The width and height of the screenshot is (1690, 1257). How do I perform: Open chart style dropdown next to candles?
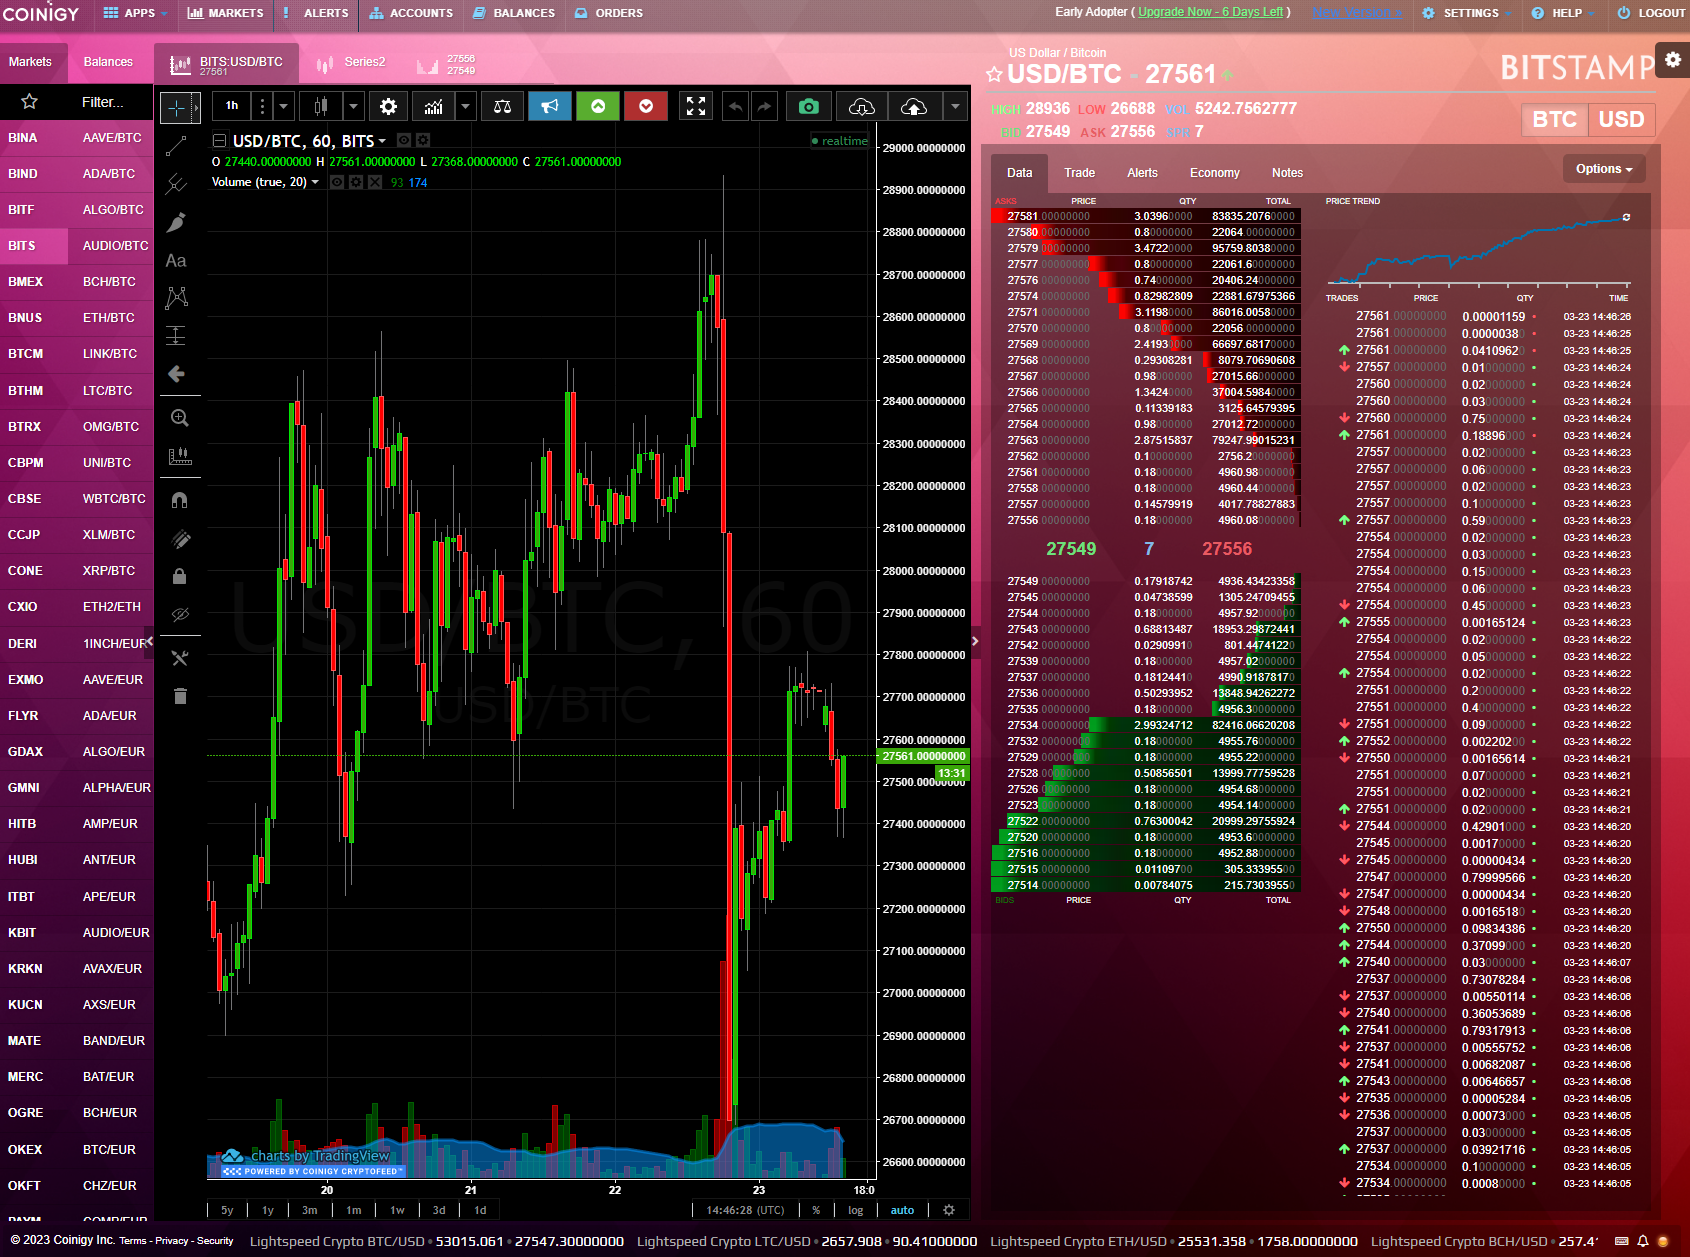353,106
